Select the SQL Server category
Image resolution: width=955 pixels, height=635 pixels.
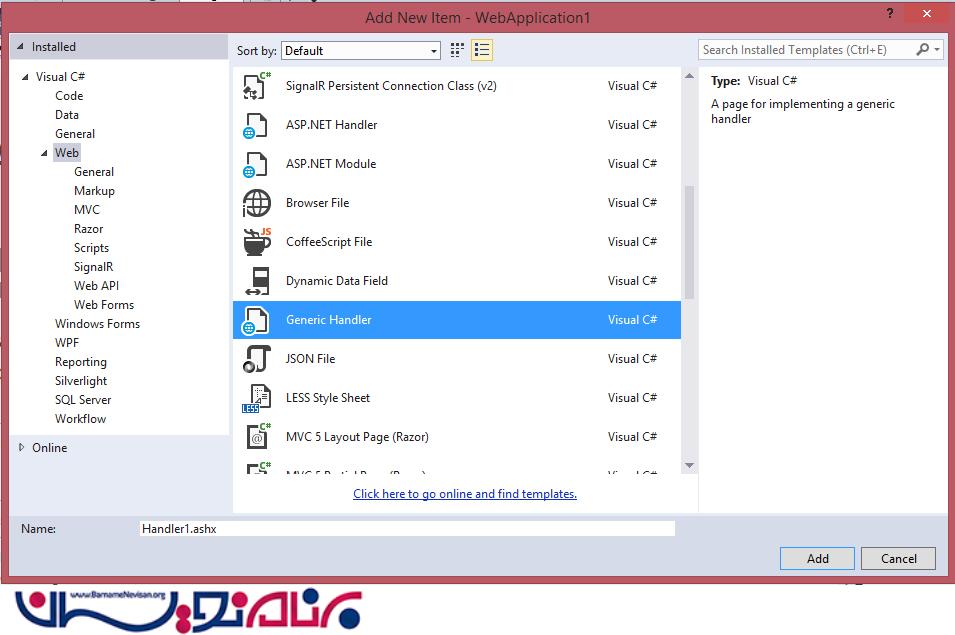pyautogui.click(x=83, y=399)
